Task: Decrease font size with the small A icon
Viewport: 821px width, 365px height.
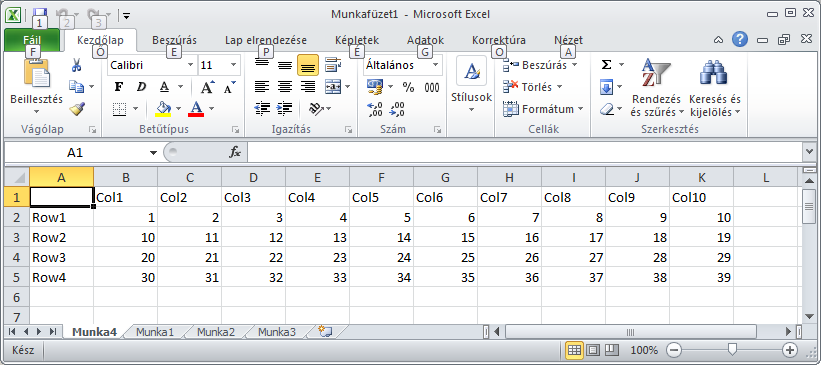Action: [229, 87]
